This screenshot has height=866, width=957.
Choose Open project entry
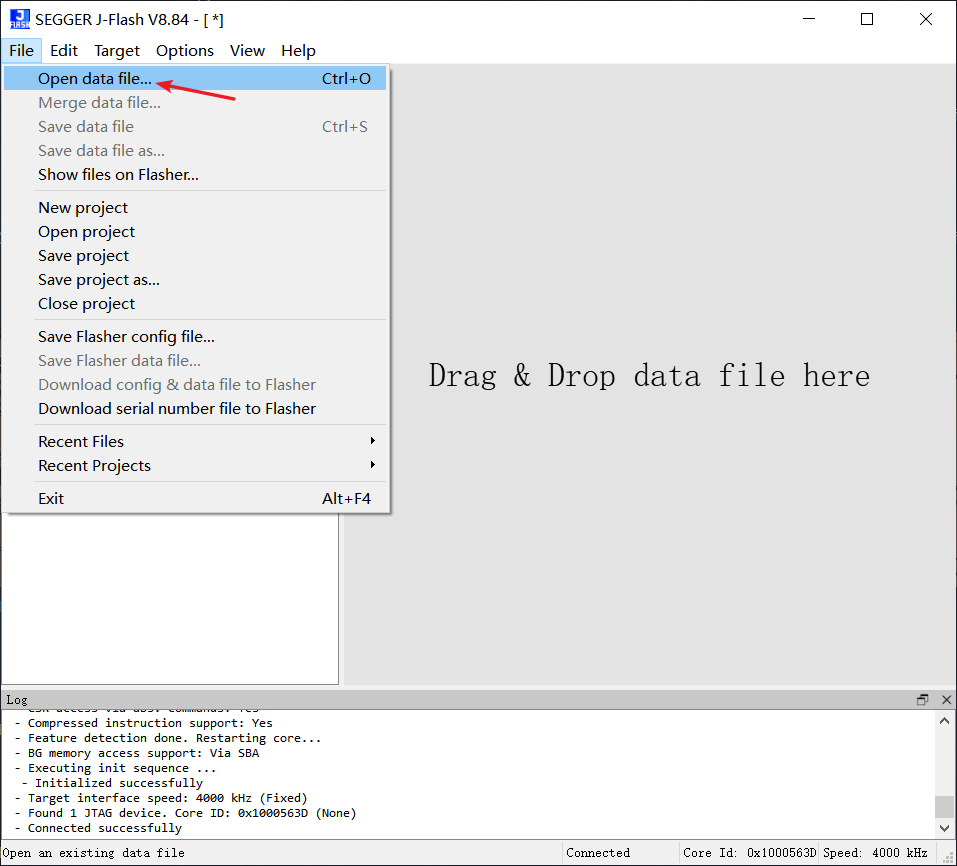pos(195,232)
